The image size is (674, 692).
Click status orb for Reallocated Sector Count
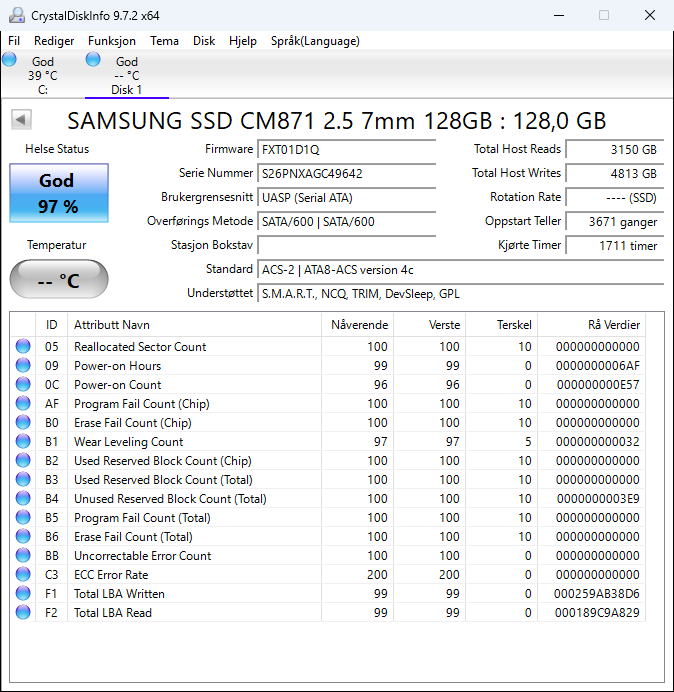[23, 346]
